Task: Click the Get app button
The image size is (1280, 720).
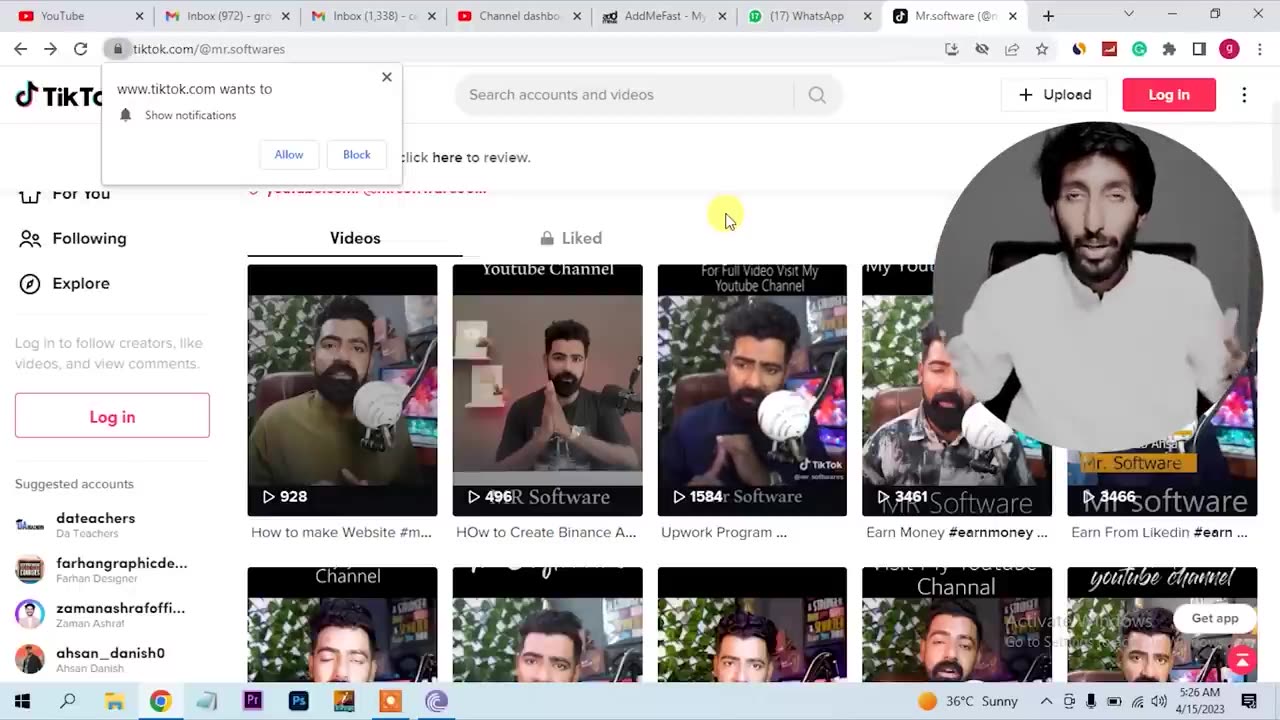Action: [1215, 618]
